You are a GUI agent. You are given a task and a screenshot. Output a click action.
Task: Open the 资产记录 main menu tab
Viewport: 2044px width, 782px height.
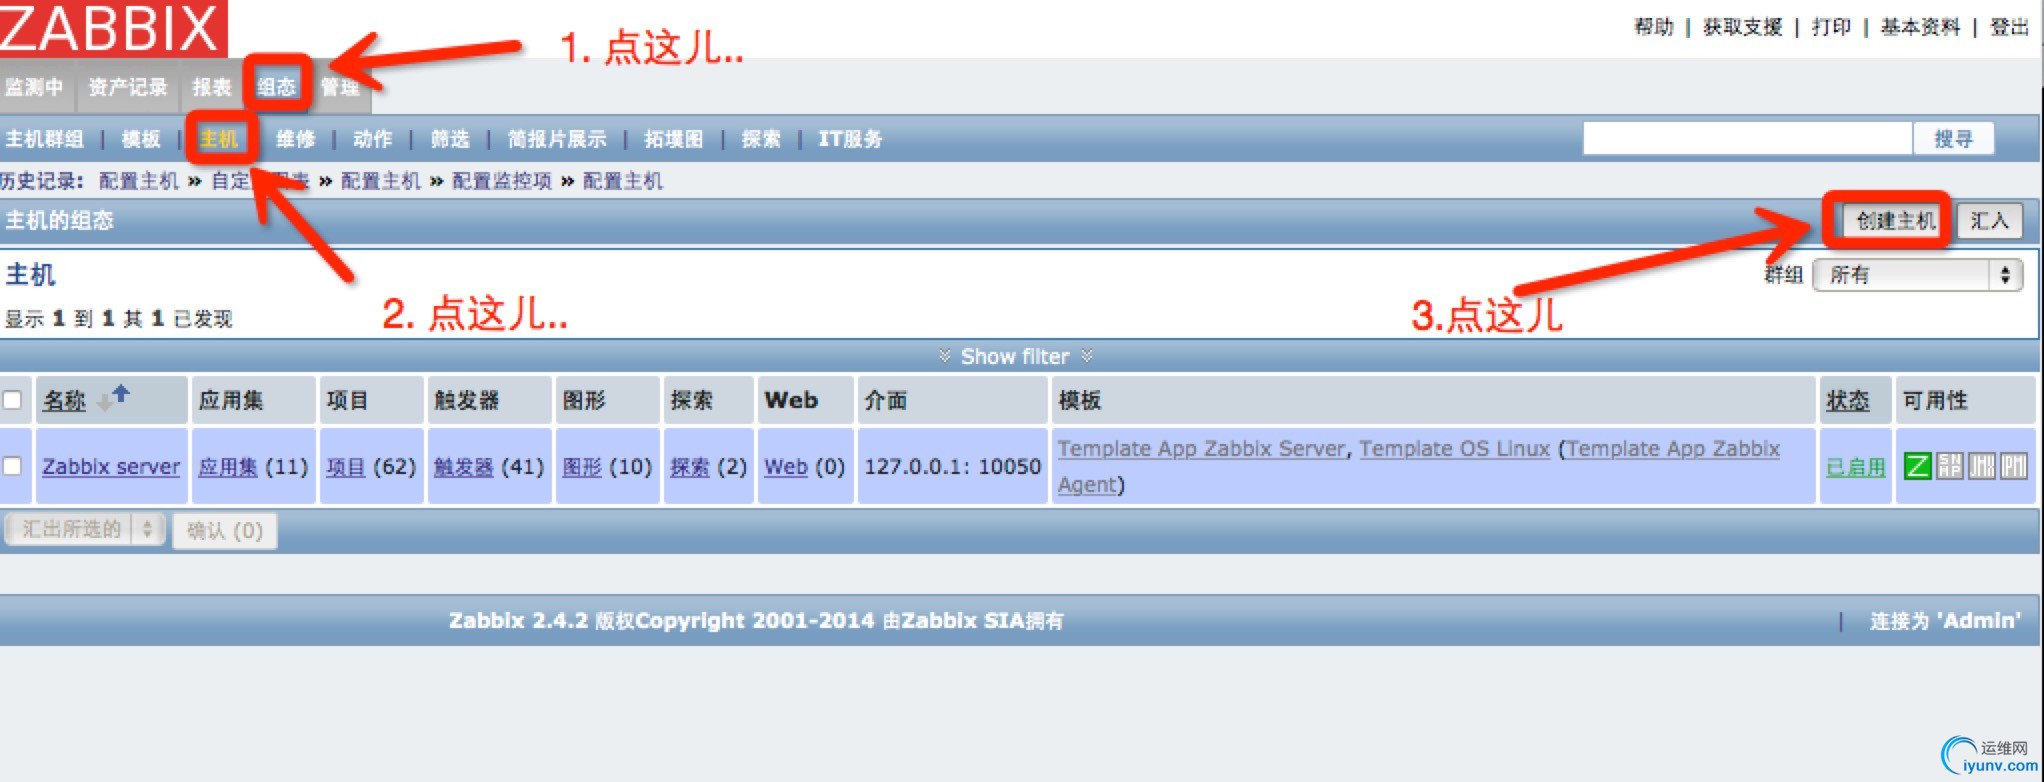click(127, 87)
